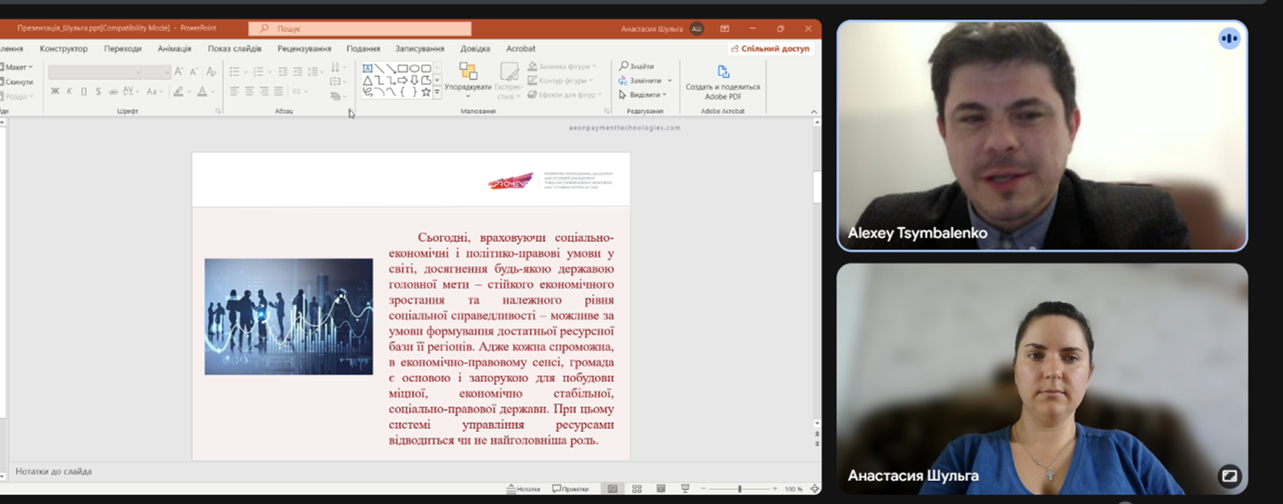The height and width of the screenshot is (504, 1283).
Task: Open the Довідка tab
Action: tap(475, 48)
